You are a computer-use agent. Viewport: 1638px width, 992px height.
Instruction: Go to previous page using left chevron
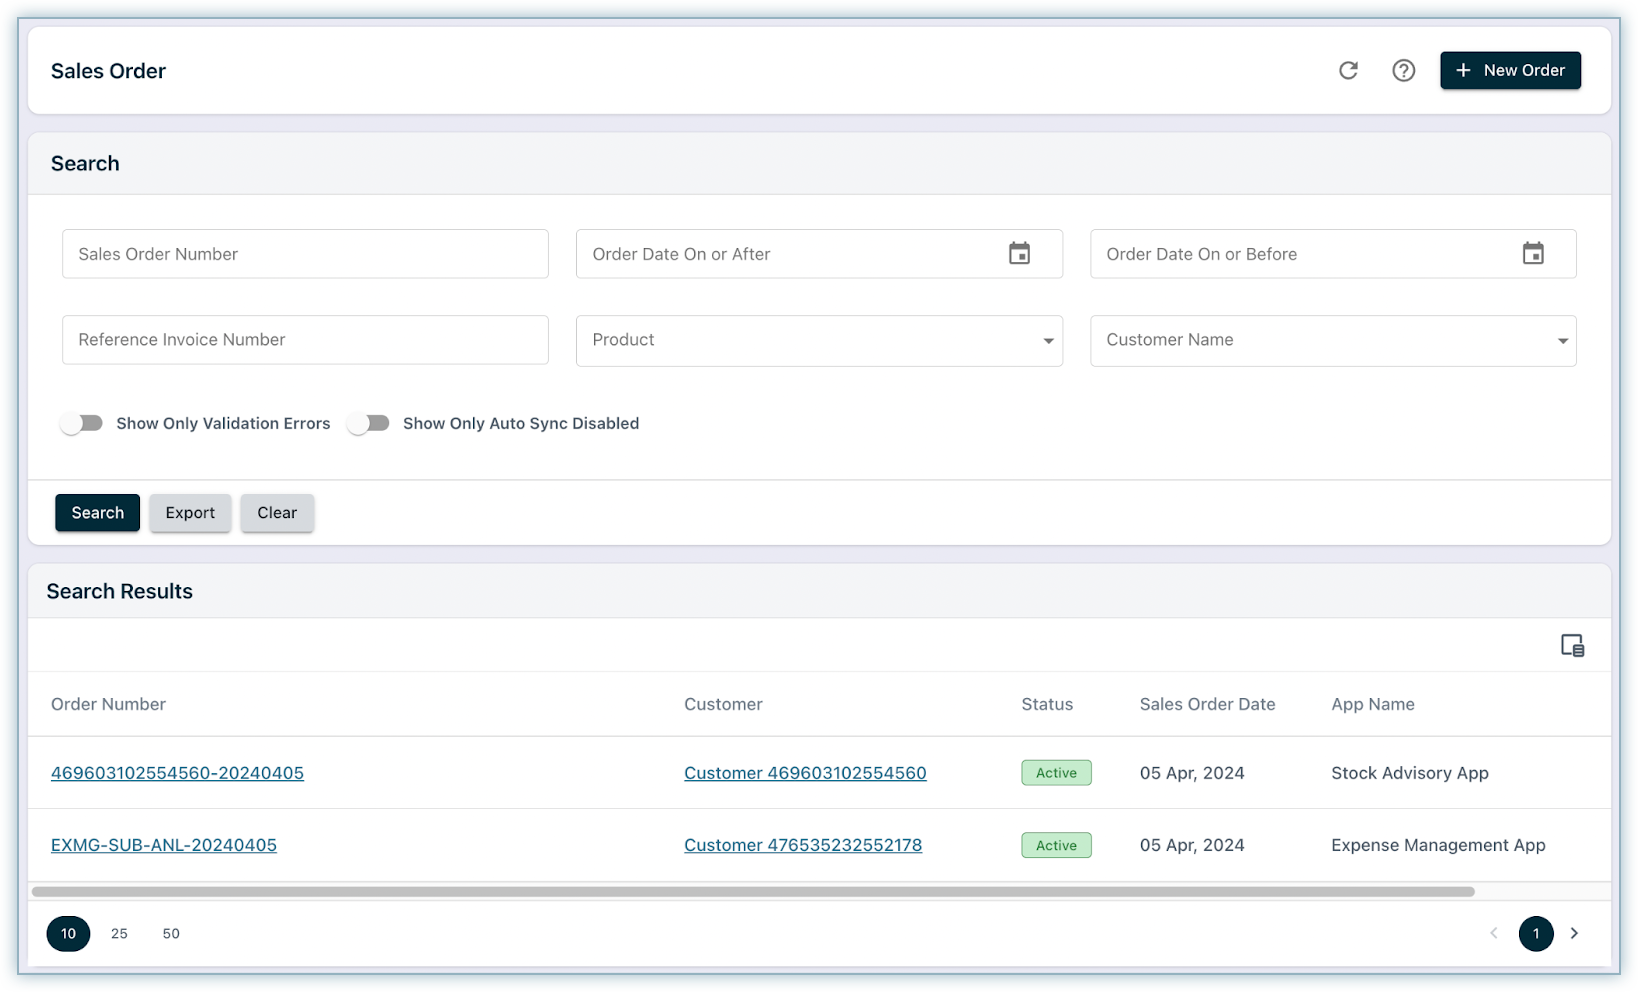click(1494, 933)
